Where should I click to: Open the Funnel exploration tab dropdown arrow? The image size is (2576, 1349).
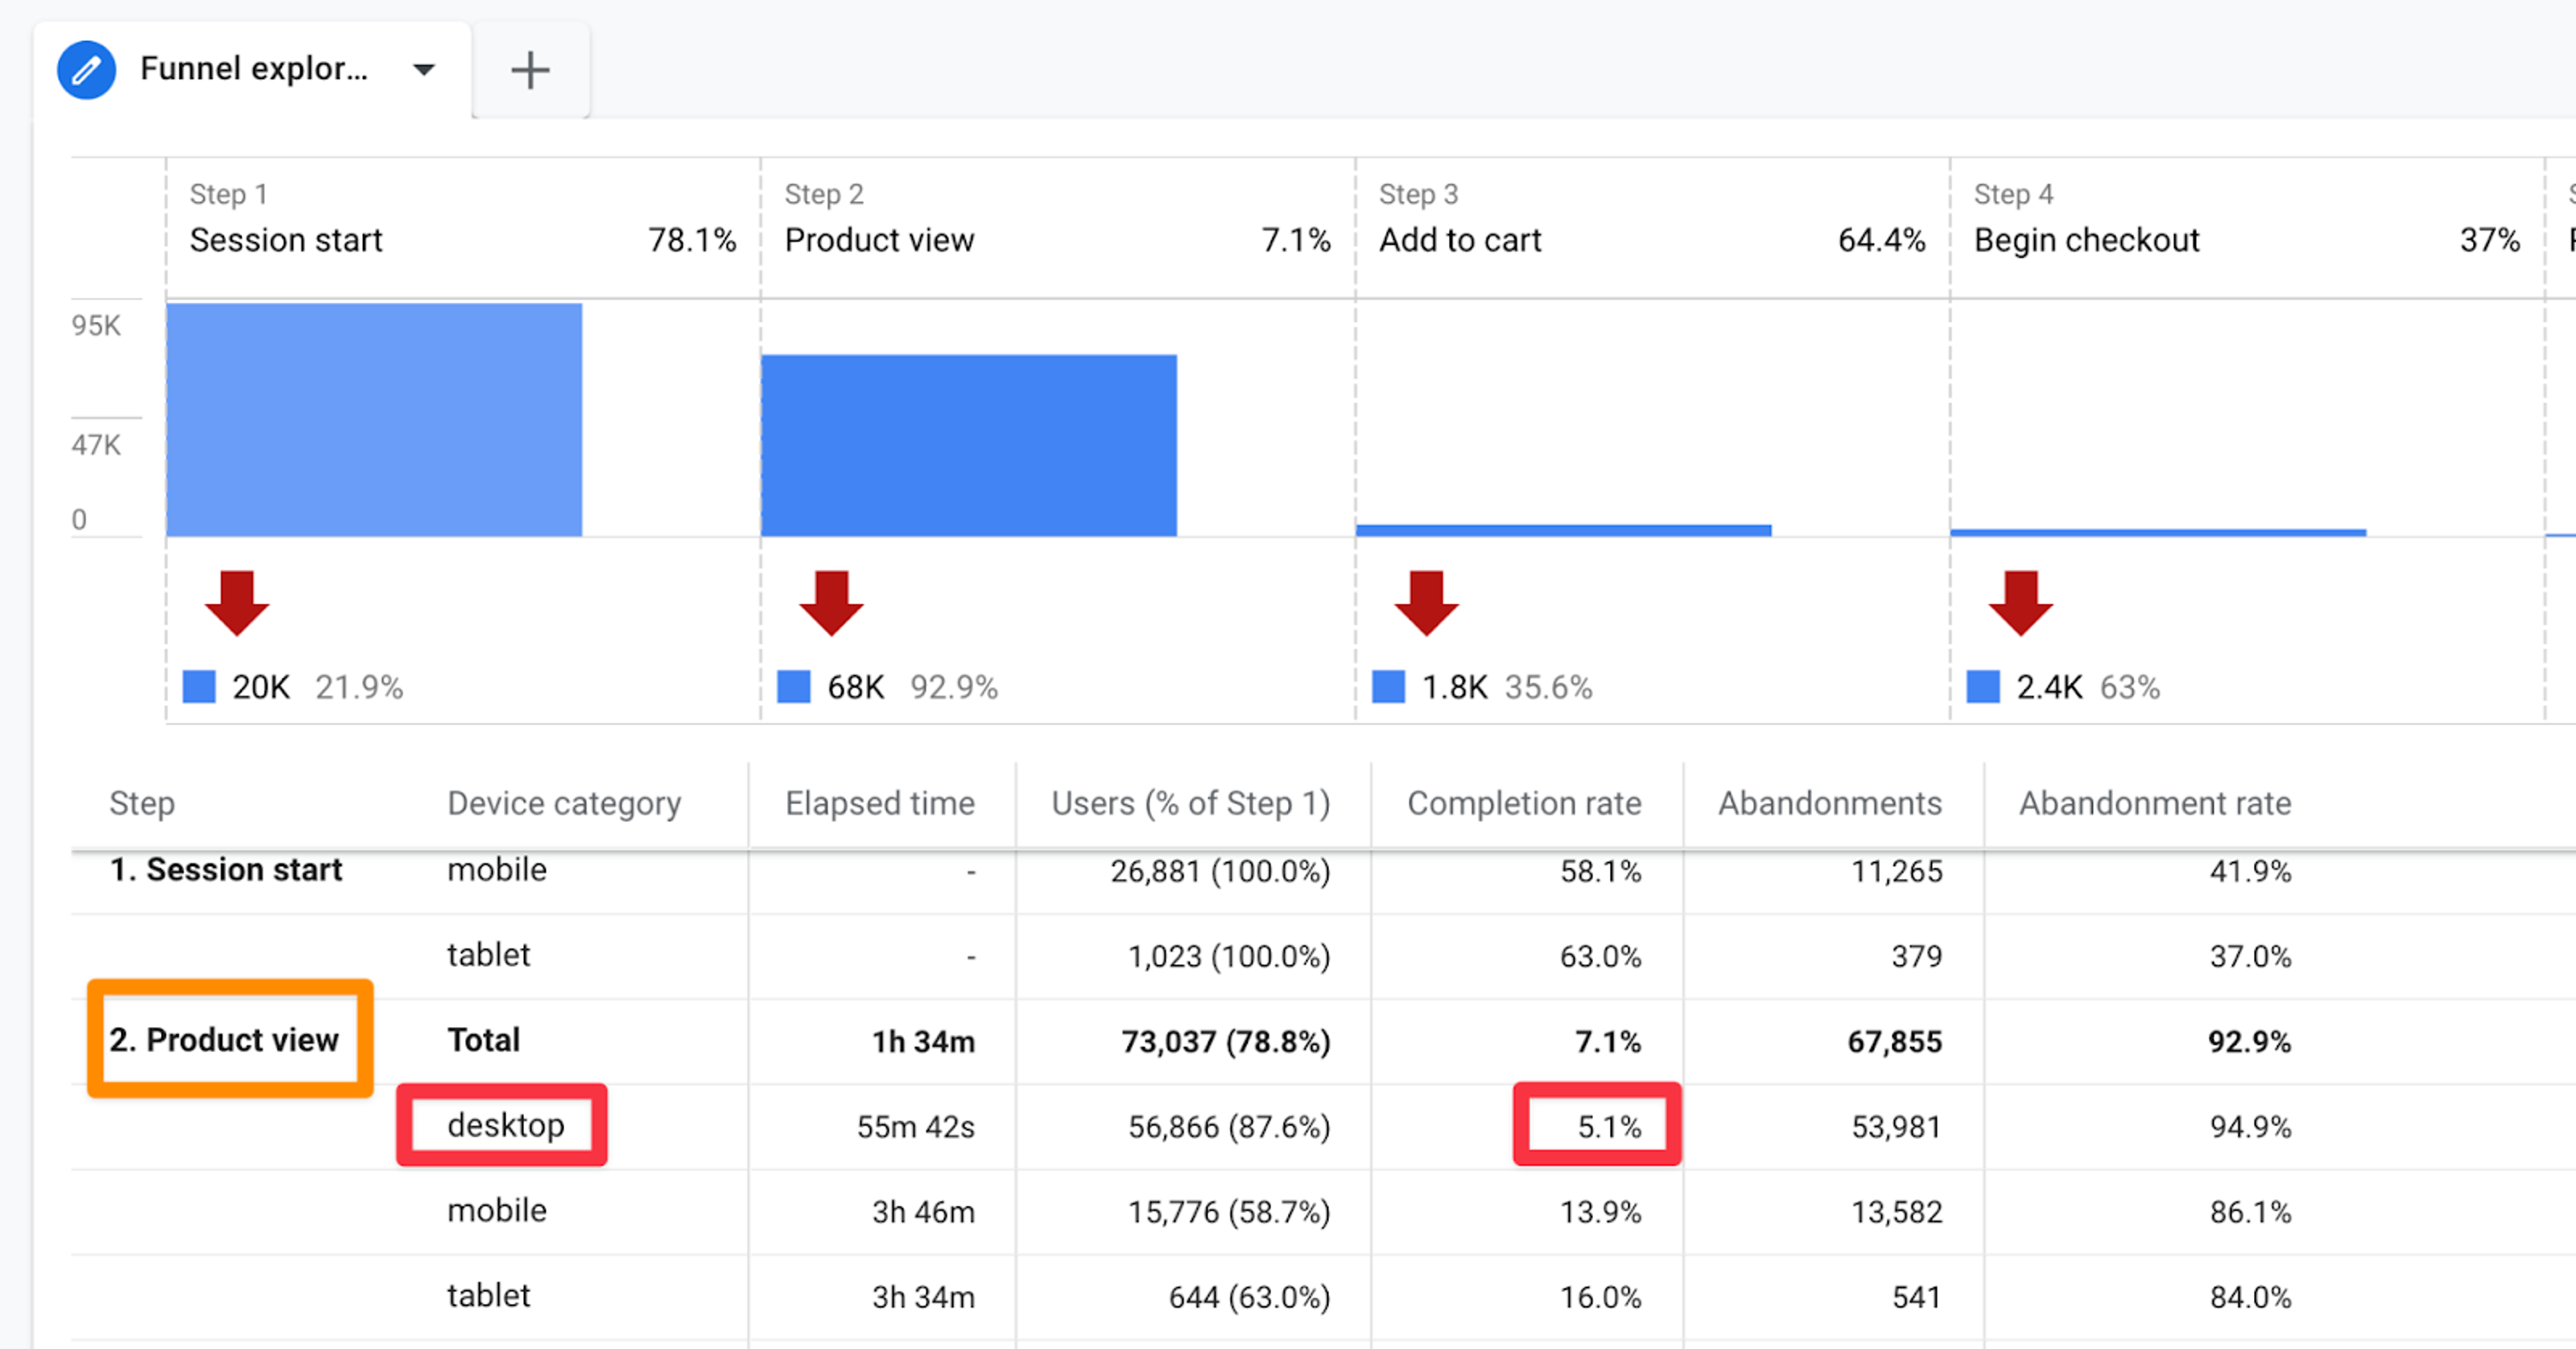(x=424, y=70)
